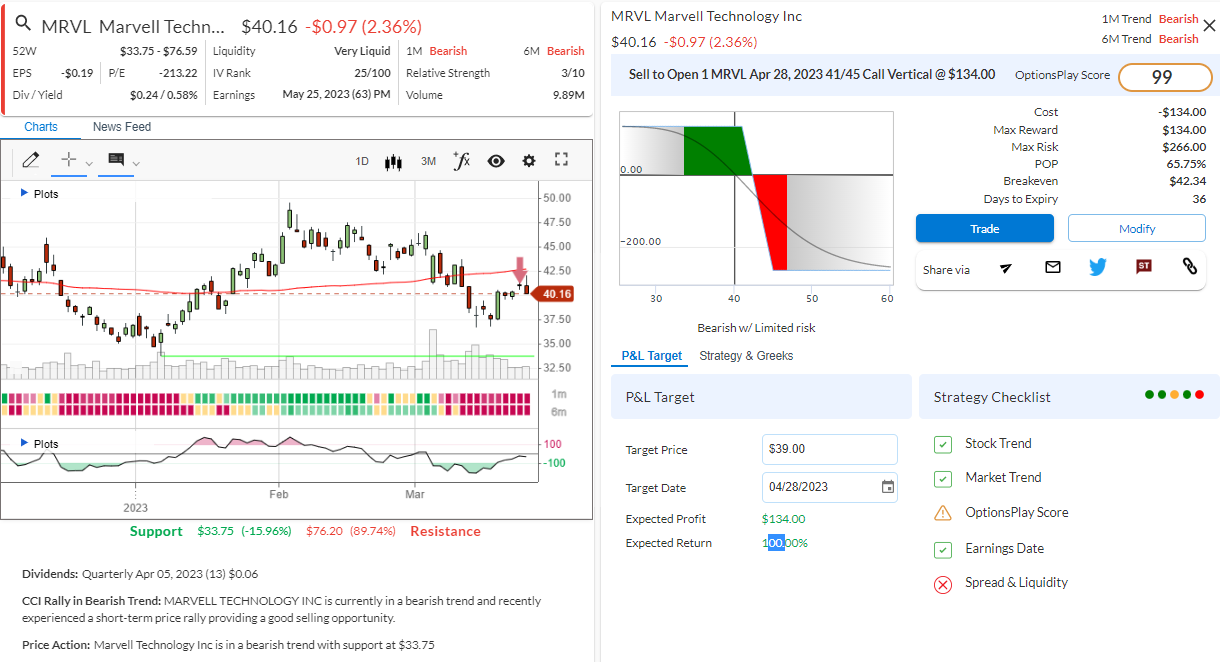Viewport: 1220px width, 662px height.
Task: Click the Earnings Date check icon
Action: (x=942, y=549)
